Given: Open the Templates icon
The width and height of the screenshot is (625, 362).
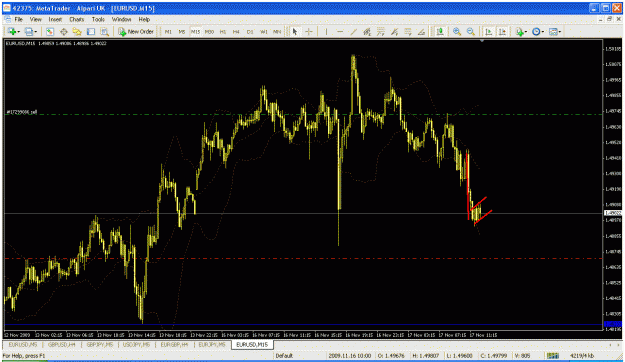Looking at the screenshot, I should click(553, 31).
